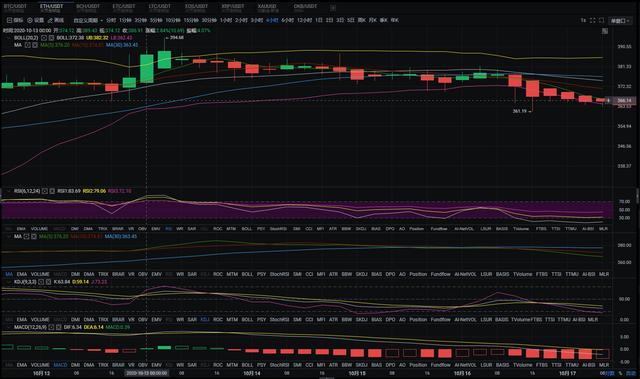Select the ETH/USDT pair tab
The image size is (640, 379).
[x=52, y=7]
